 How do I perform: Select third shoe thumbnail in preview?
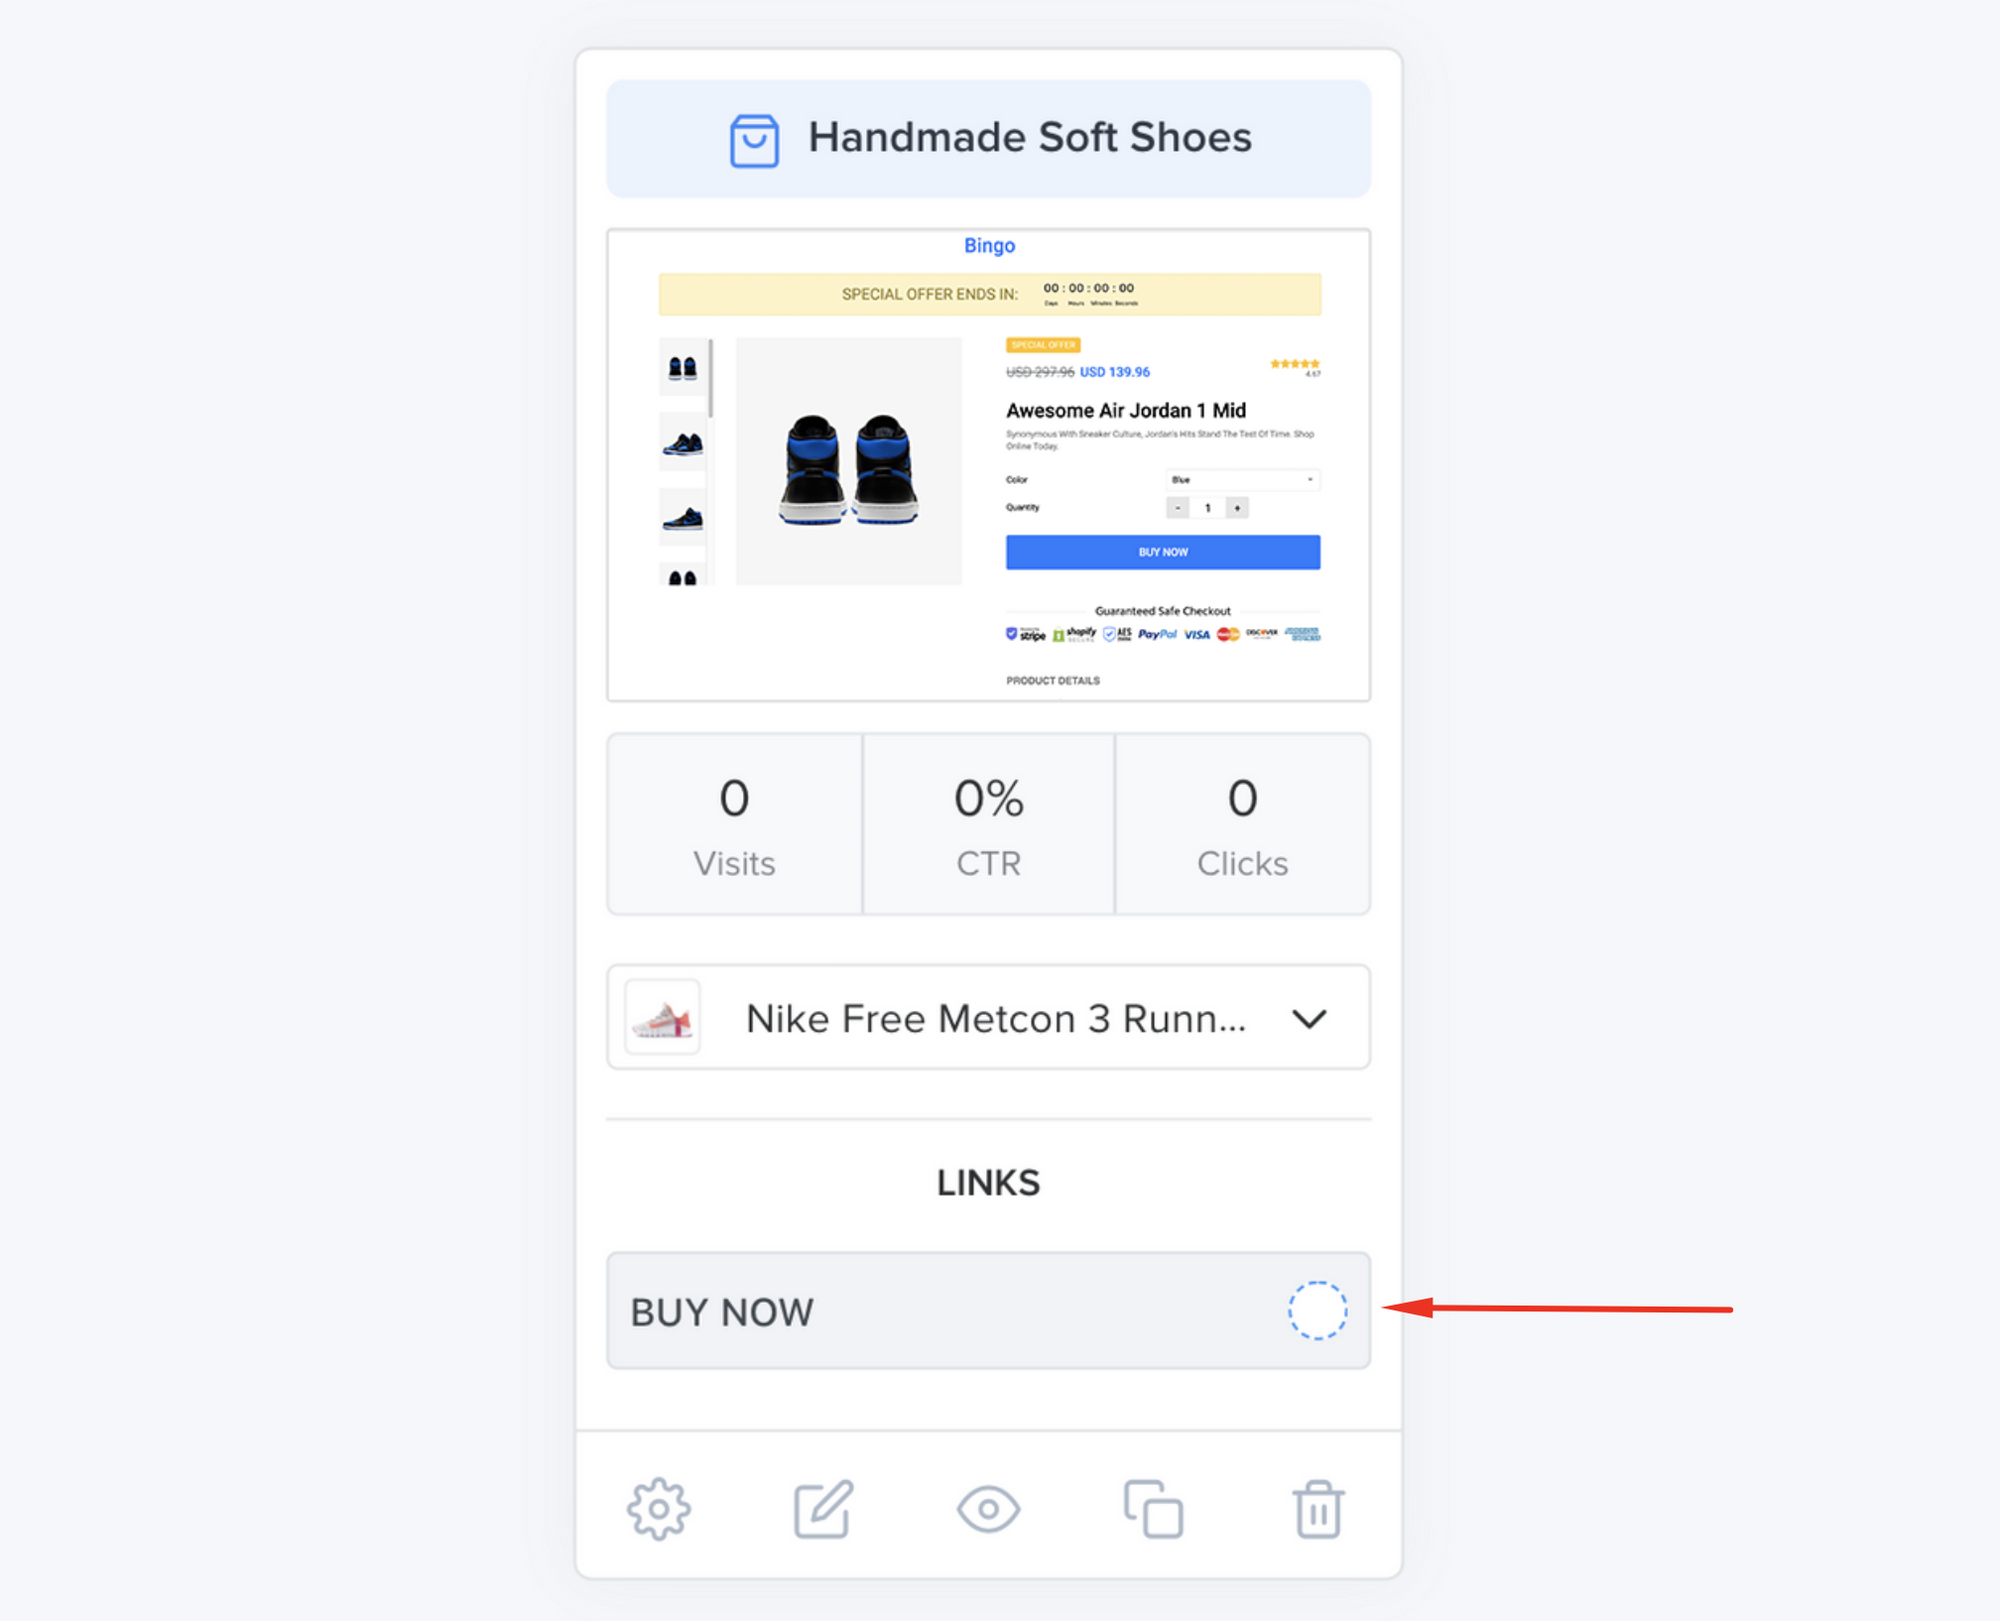(x=682, y=518)
